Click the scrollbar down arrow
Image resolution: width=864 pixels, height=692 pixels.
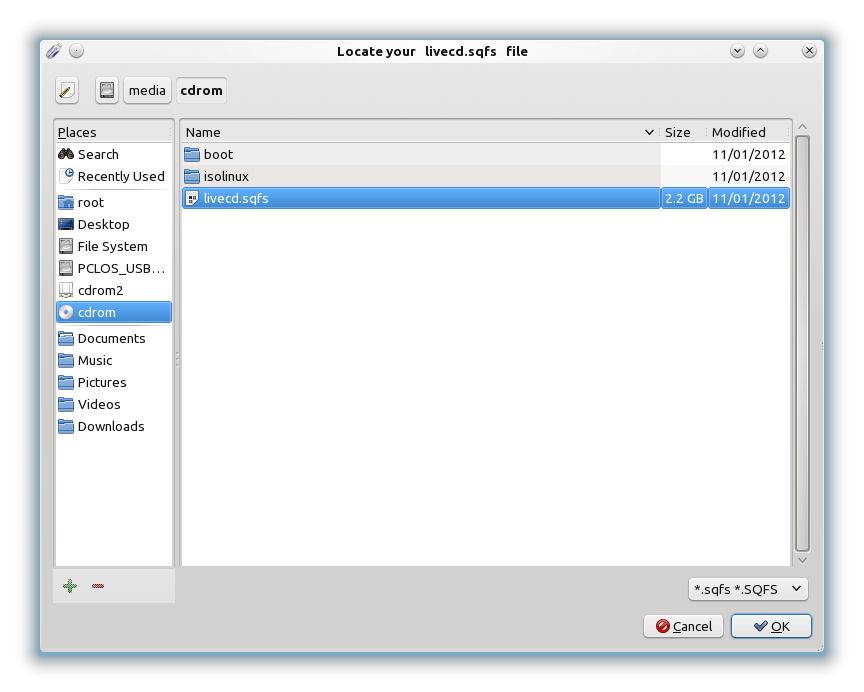[x=802, y=560]
